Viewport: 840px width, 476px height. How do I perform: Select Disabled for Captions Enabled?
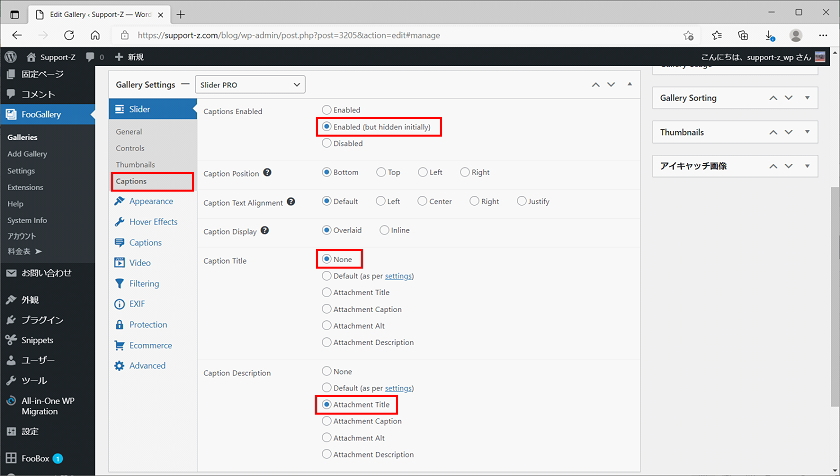pyautogui.click(x=326, y=144)
